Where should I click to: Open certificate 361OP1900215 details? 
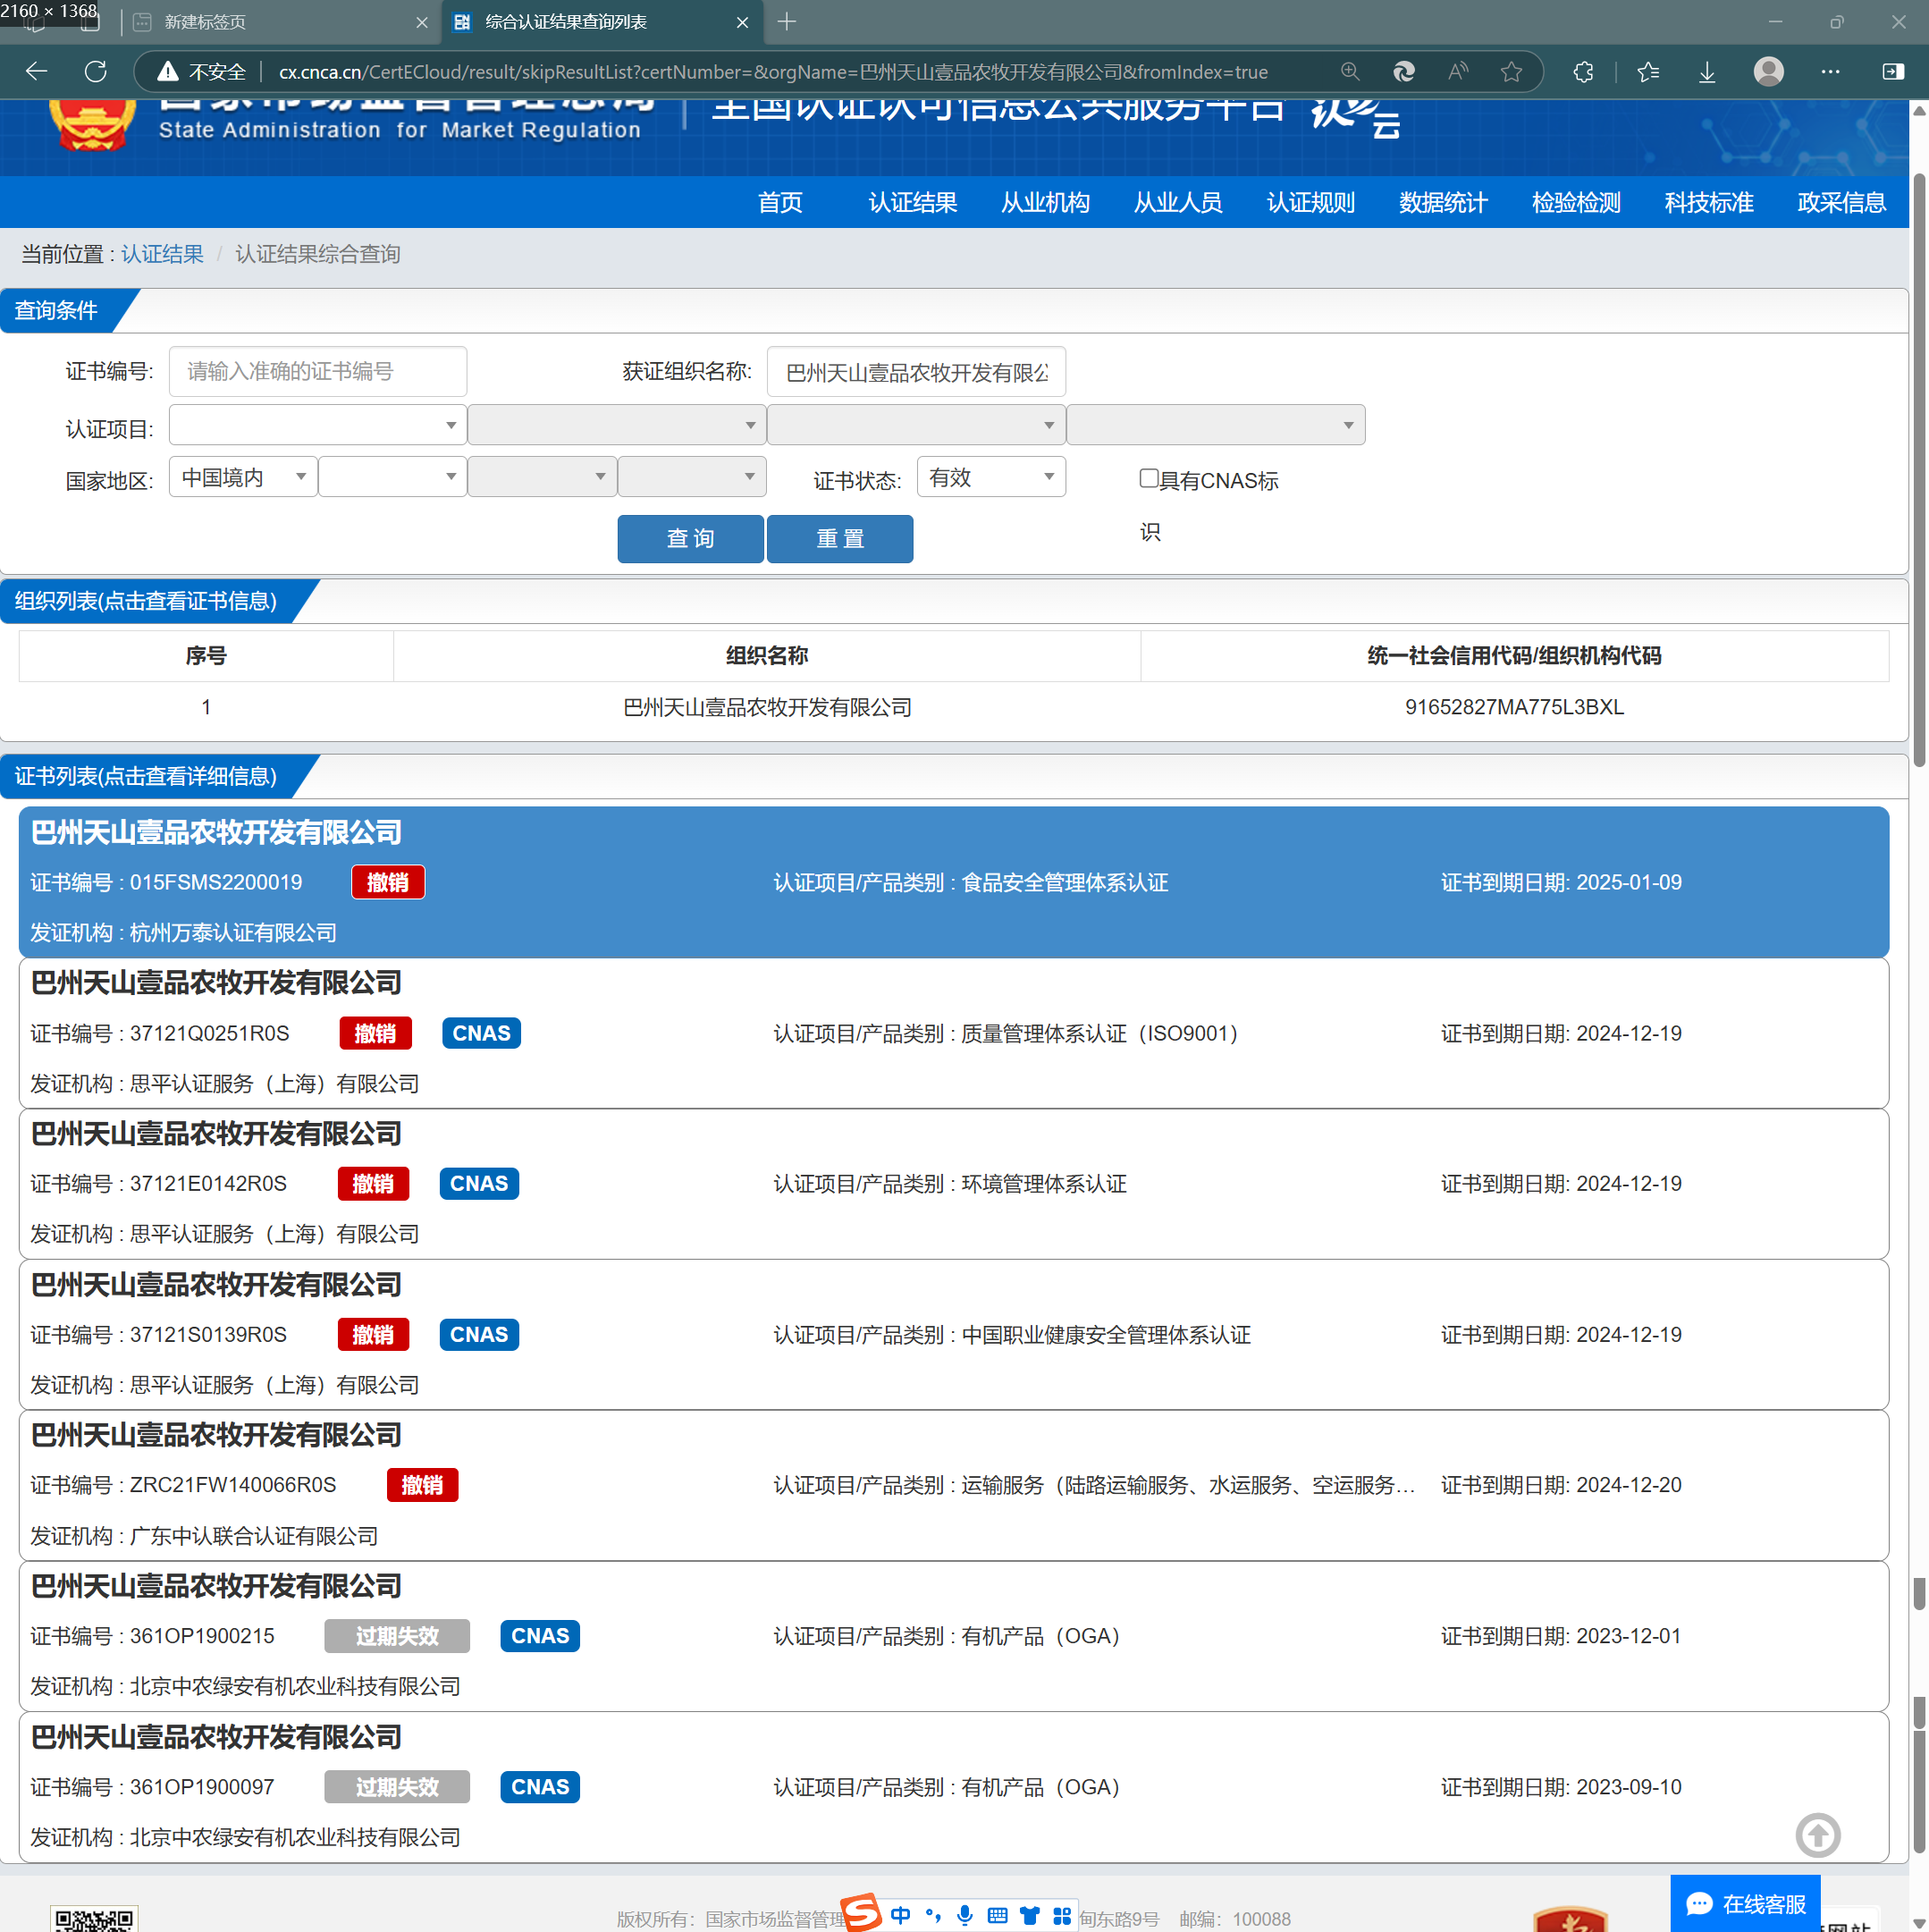coord(954,1636)
